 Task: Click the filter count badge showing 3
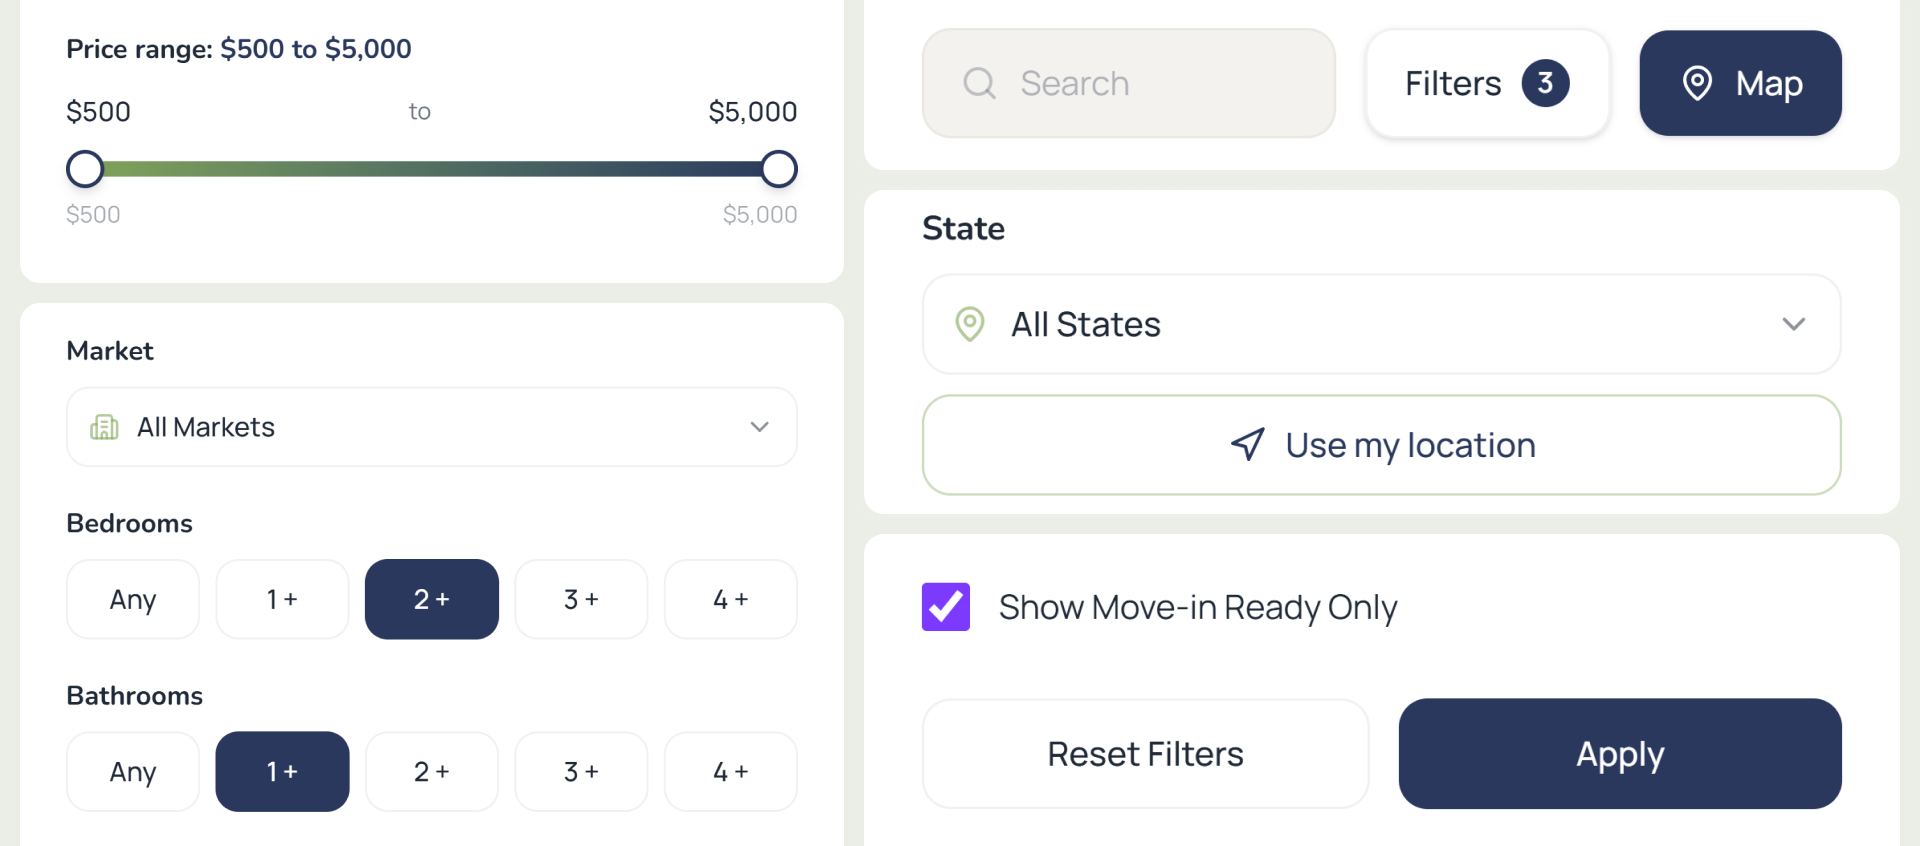point(1545,83)
